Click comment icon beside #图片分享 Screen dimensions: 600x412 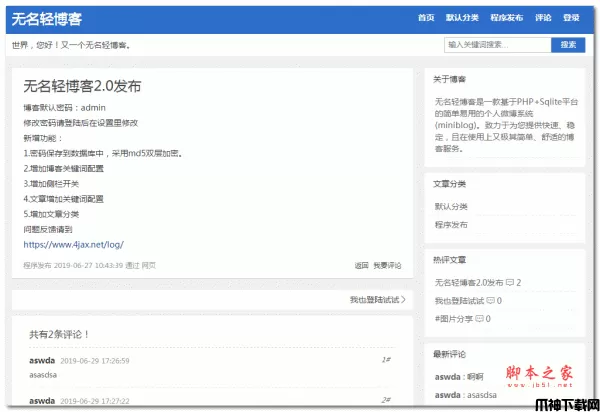[479, 319]
